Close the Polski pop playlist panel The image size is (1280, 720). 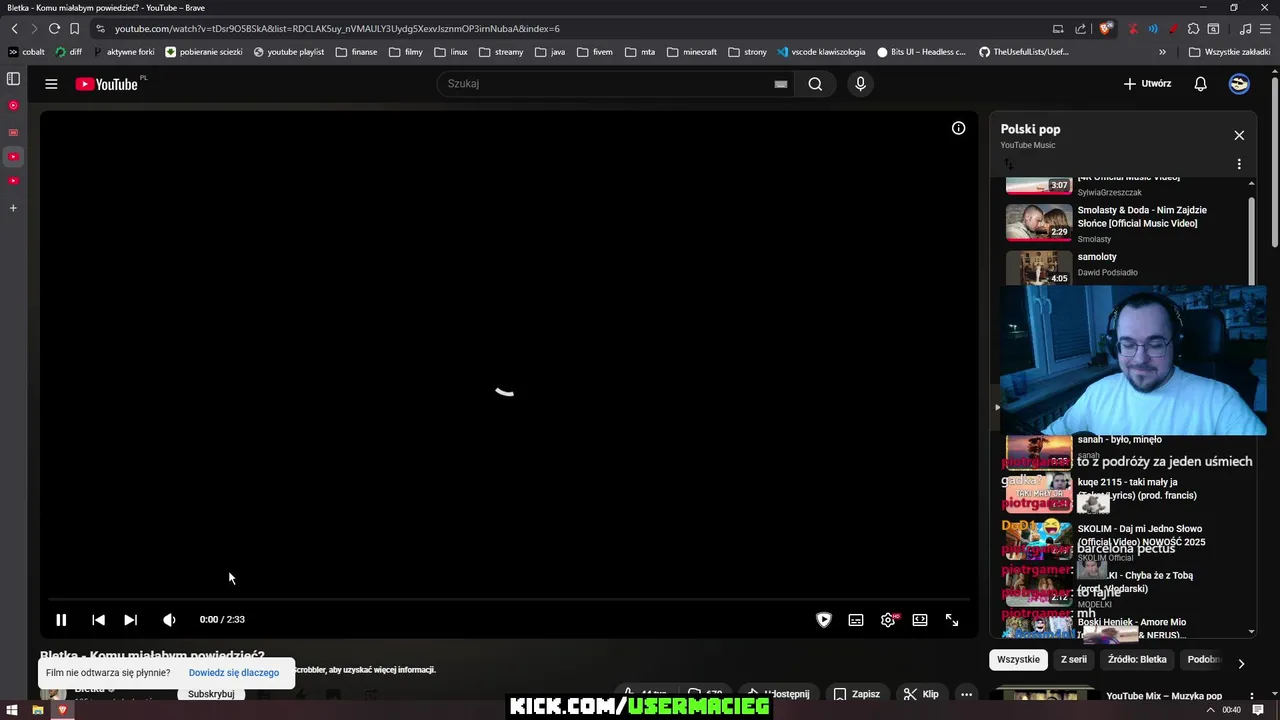point(1239,135)
